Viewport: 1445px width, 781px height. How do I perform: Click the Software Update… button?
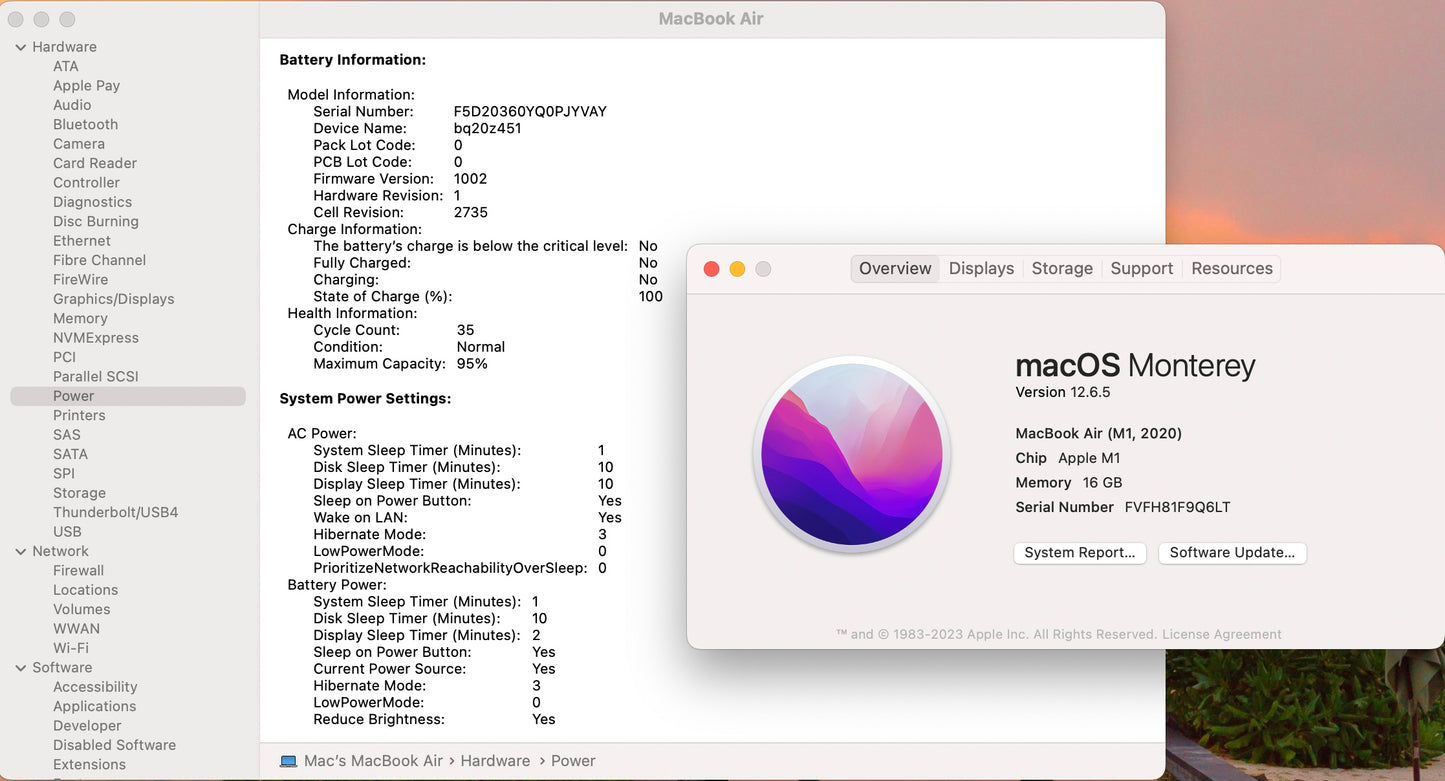pyautogui.click(x=1232, y=553)
